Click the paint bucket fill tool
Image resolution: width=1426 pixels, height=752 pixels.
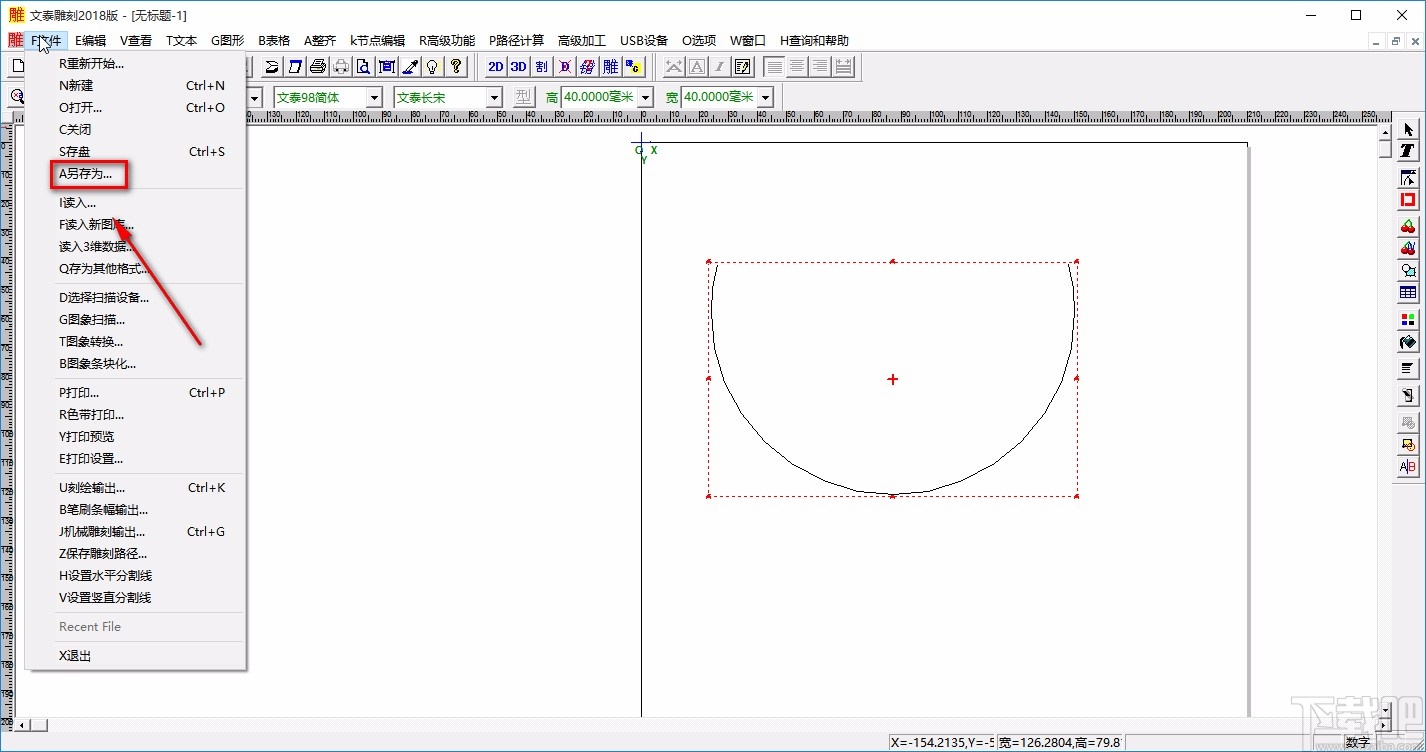coord(1408,343)
